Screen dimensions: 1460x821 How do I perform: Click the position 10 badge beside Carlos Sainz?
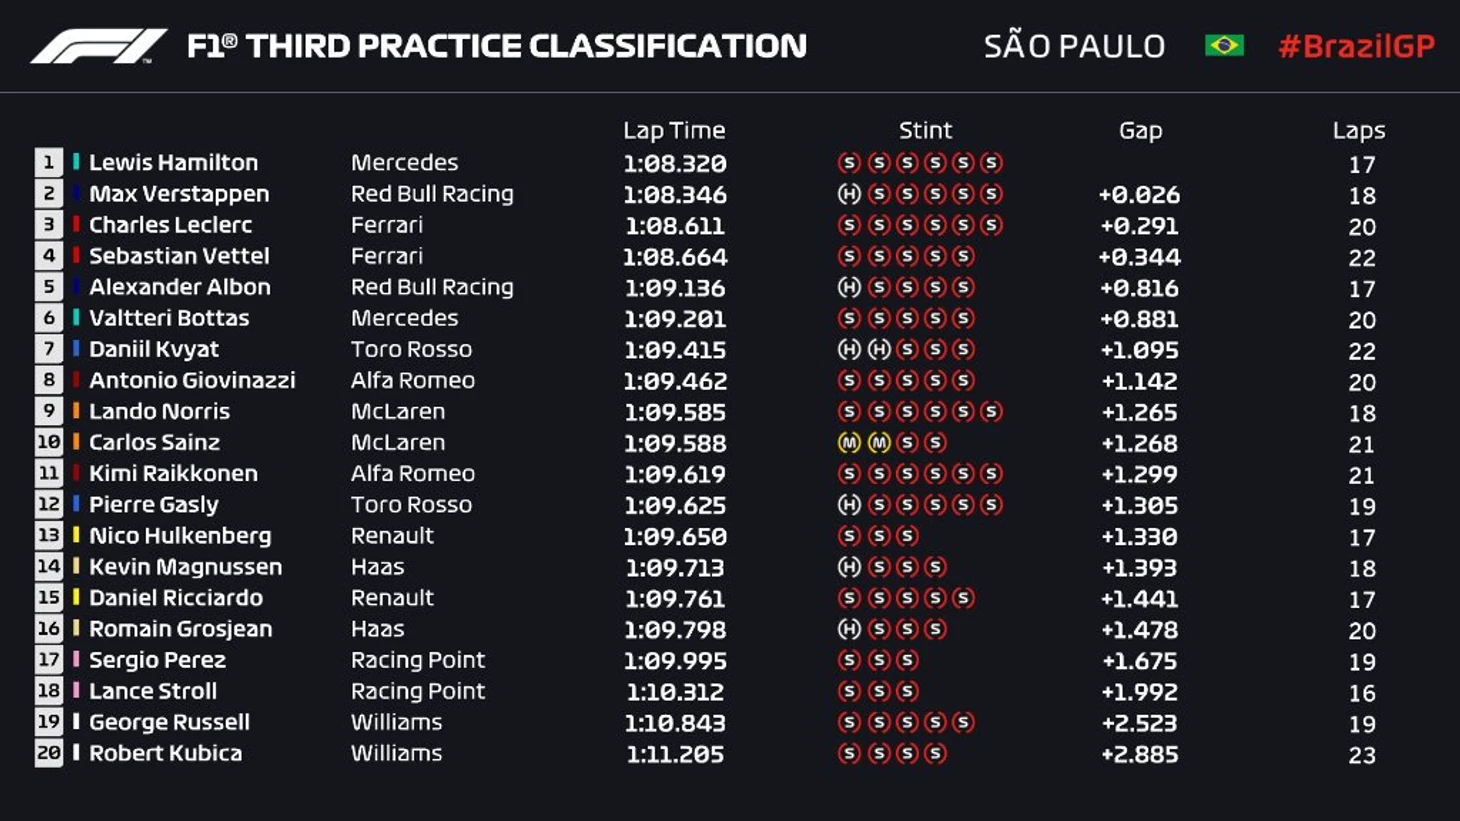tap(48, 442)
